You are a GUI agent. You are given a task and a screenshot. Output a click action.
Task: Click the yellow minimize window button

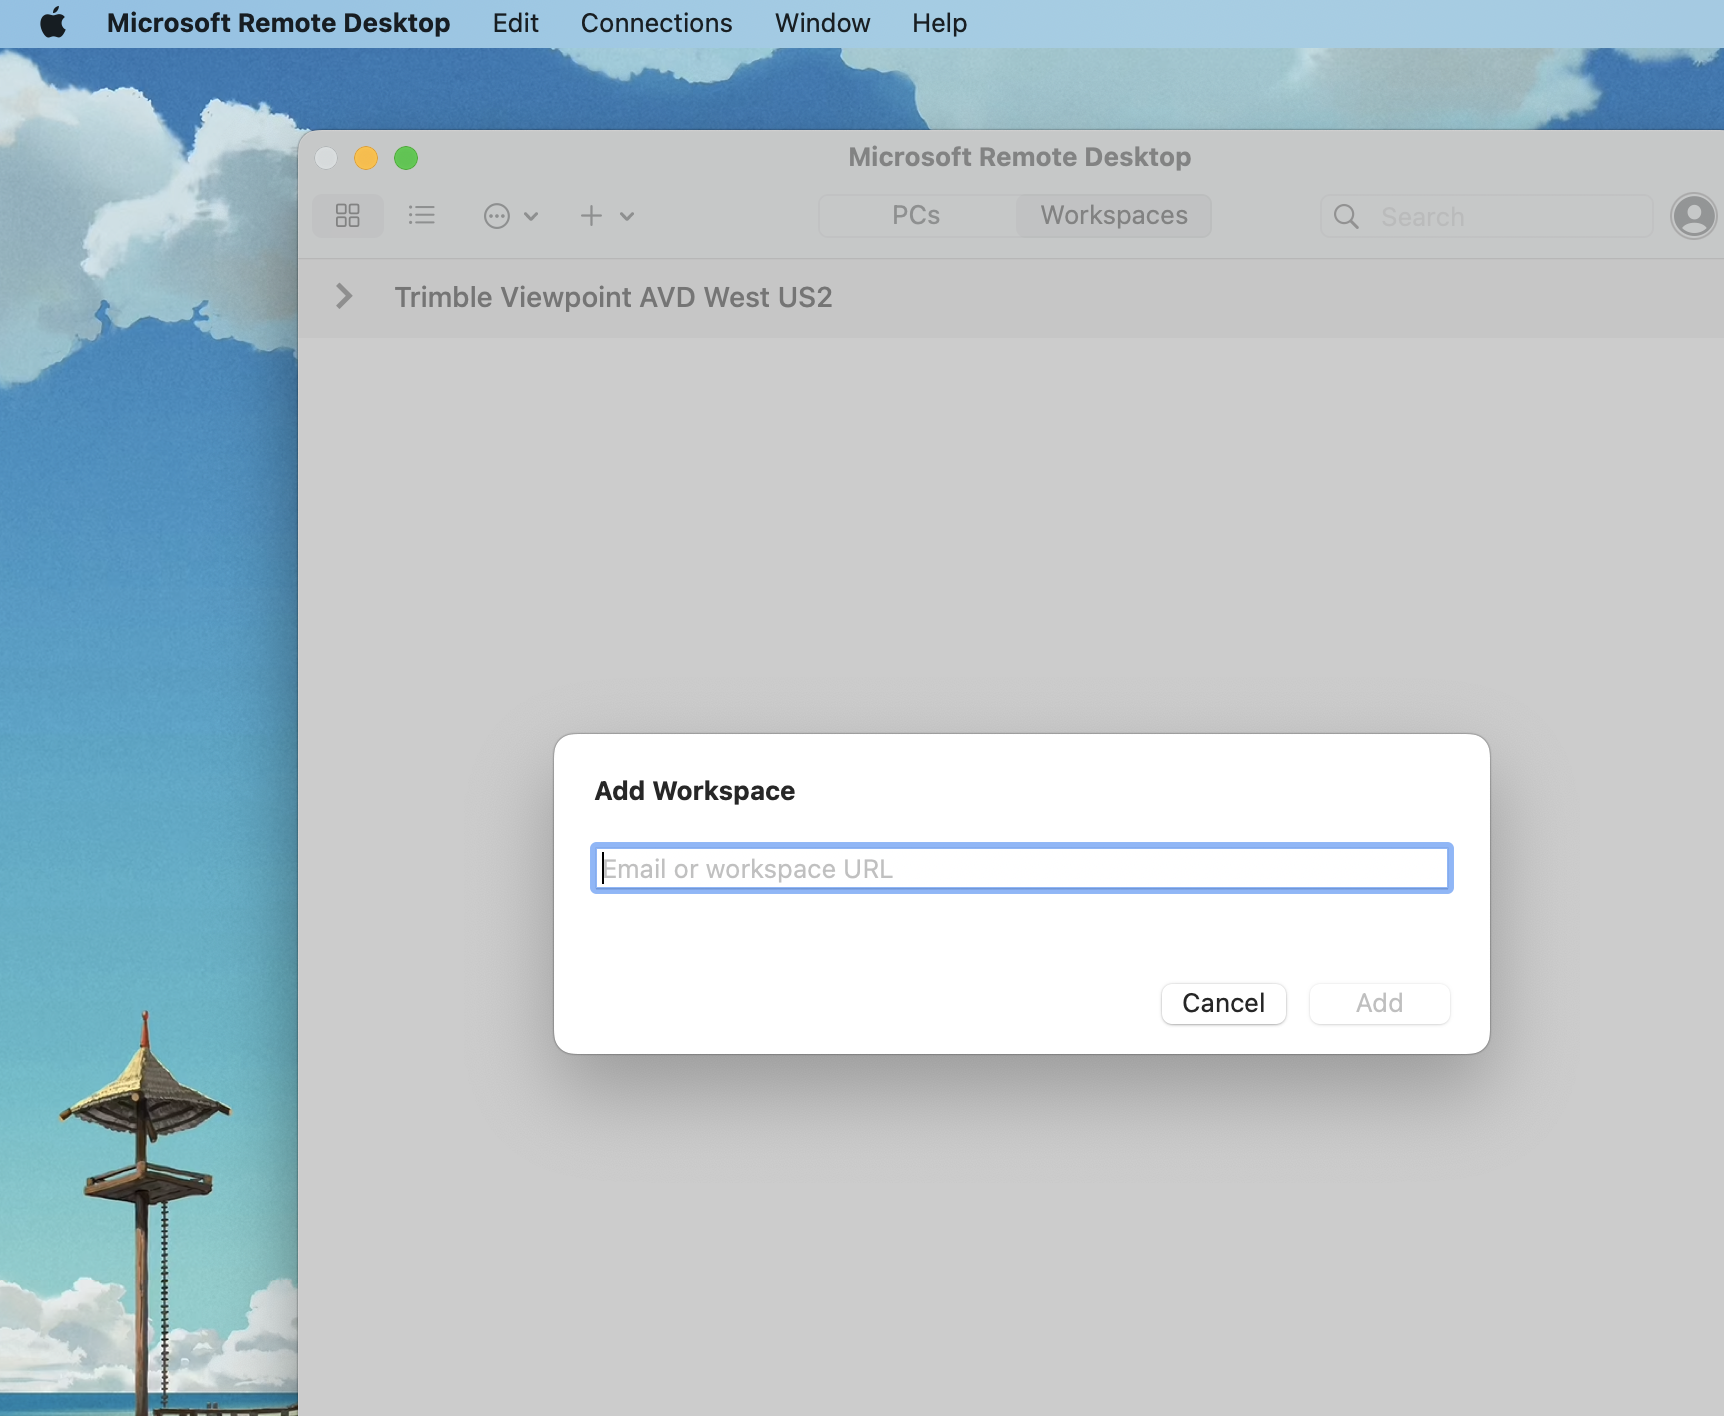(366, 158)
